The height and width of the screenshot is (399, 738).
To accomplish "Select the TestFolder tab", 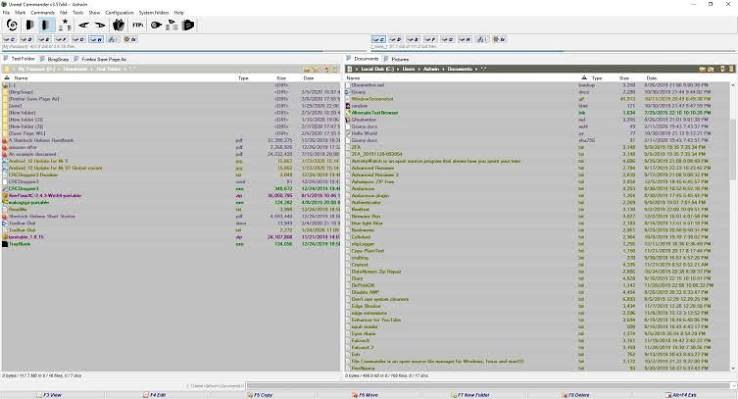I will pos(20,59).
